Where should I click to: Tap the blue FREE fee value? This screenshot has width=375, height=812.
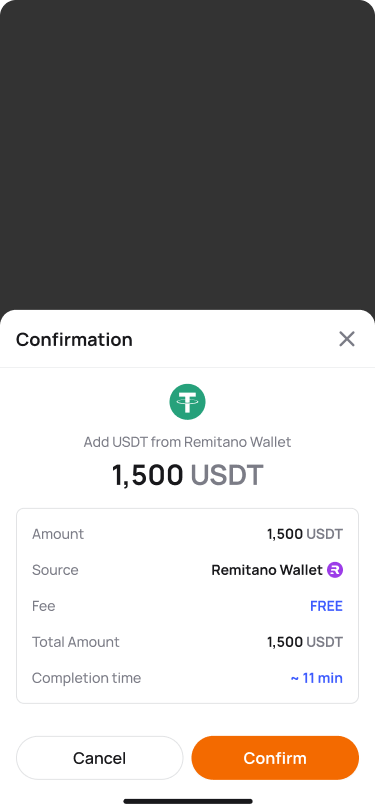click(326, 606)
